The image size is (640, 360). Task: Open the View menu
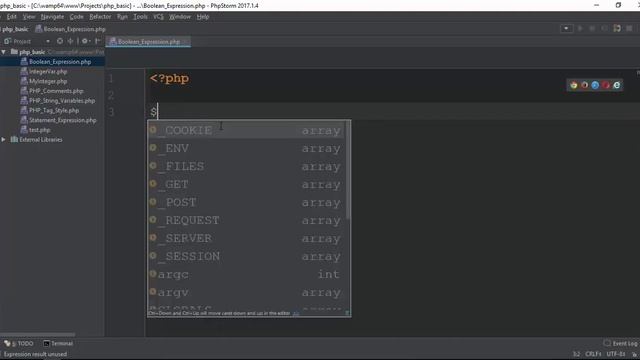29,17
